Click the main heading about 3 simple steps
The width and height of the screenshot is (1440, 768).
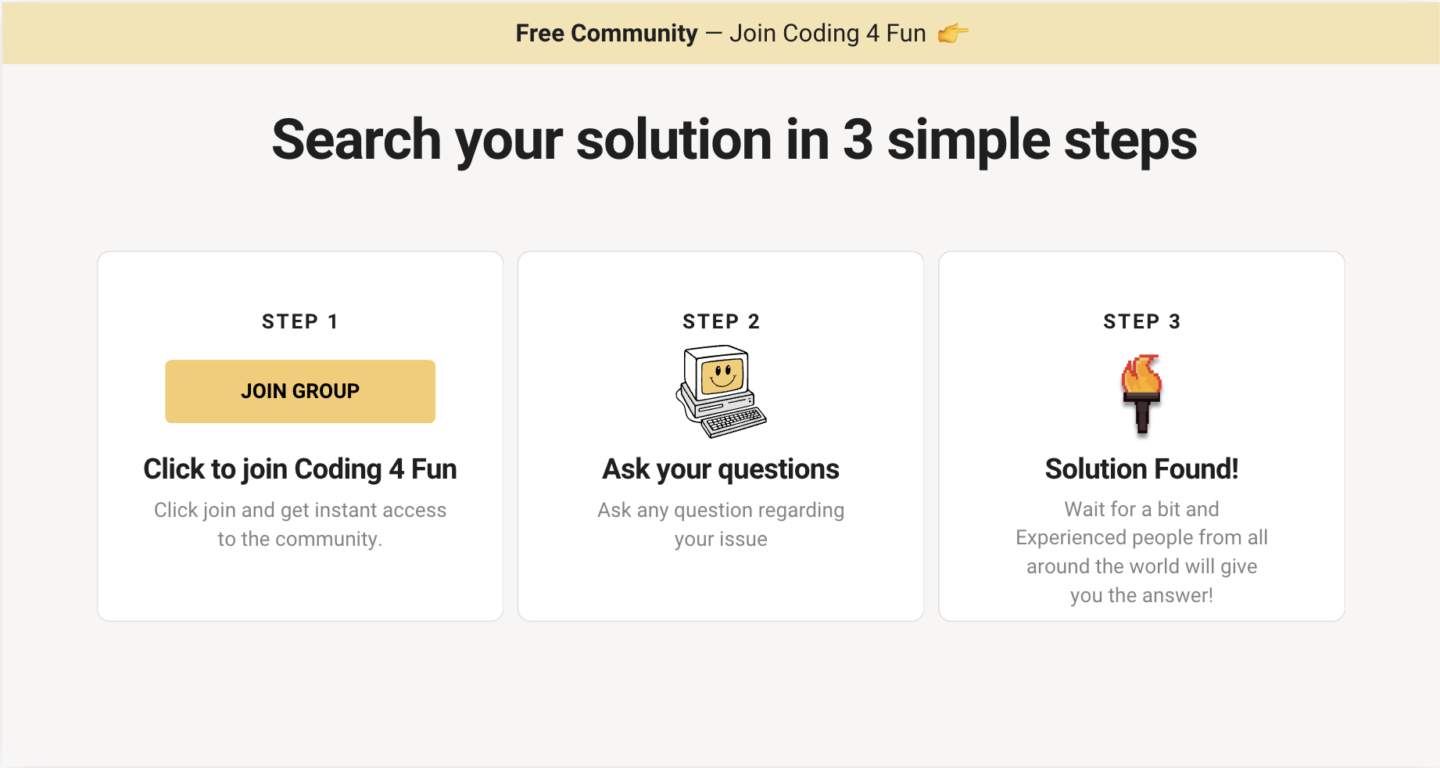[733, 139]
